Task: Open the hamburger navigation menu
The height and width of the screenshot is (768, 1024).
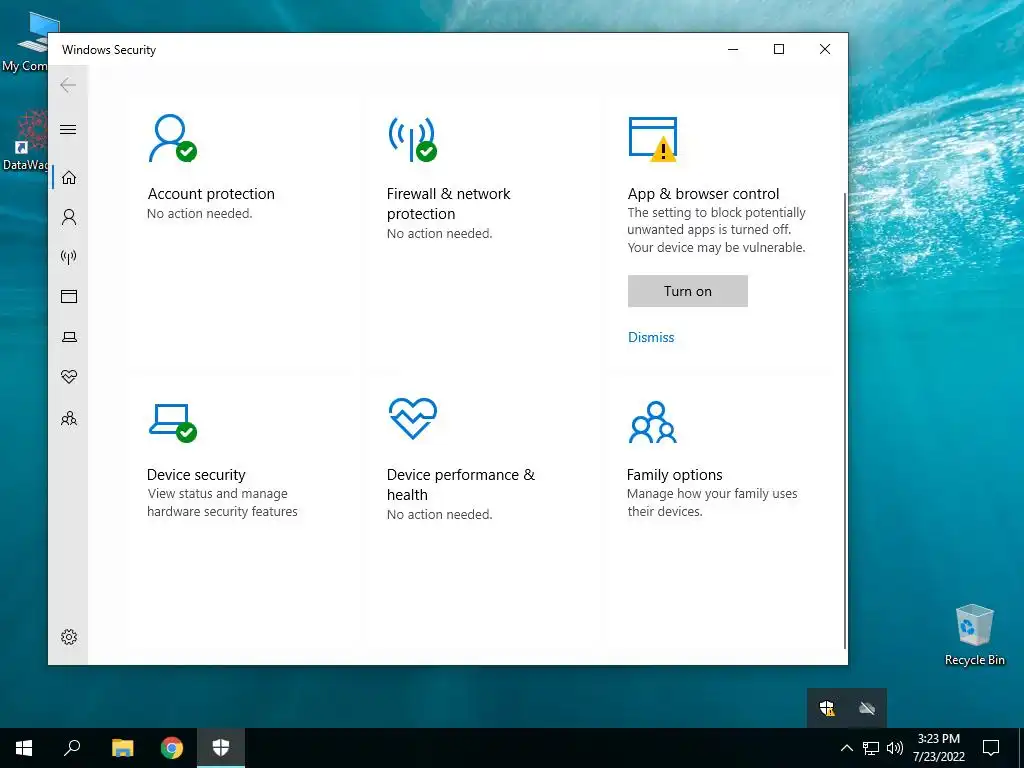Action: pos(68,129)
